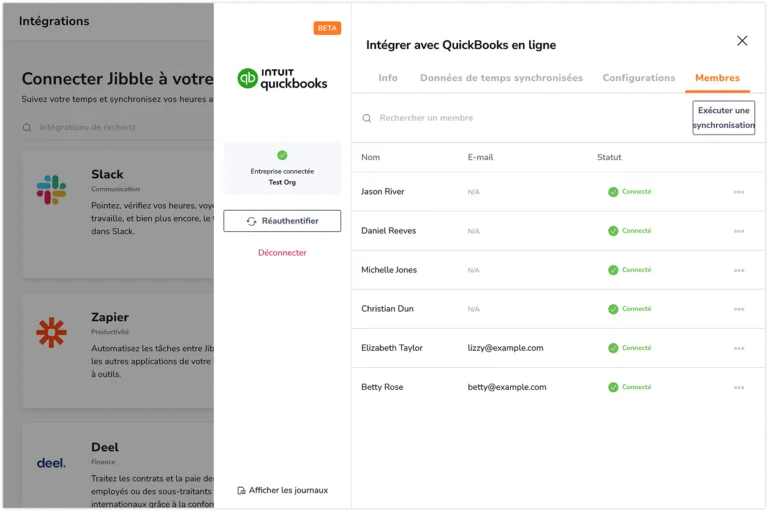Open the Configurations tab

(638, 78)
